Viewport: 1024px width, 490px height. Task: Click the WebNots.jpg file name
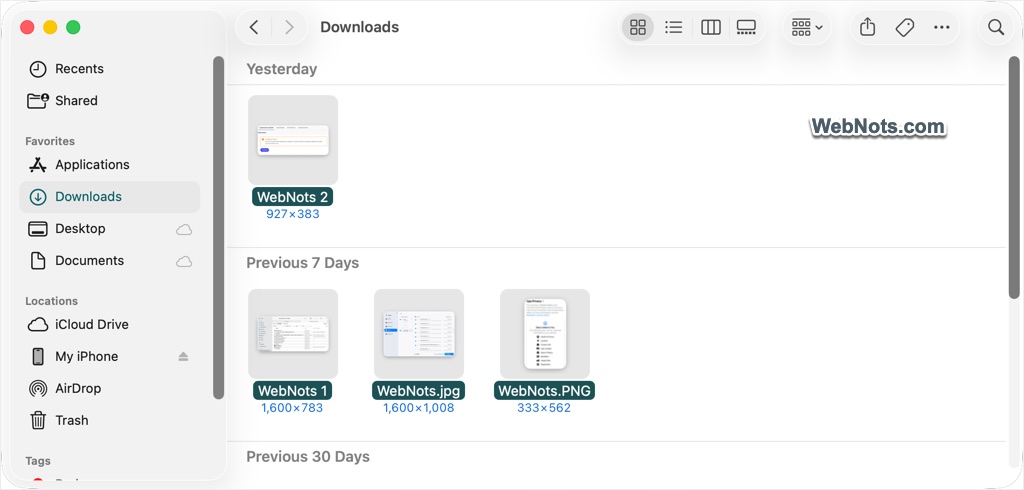click(419, 391)
